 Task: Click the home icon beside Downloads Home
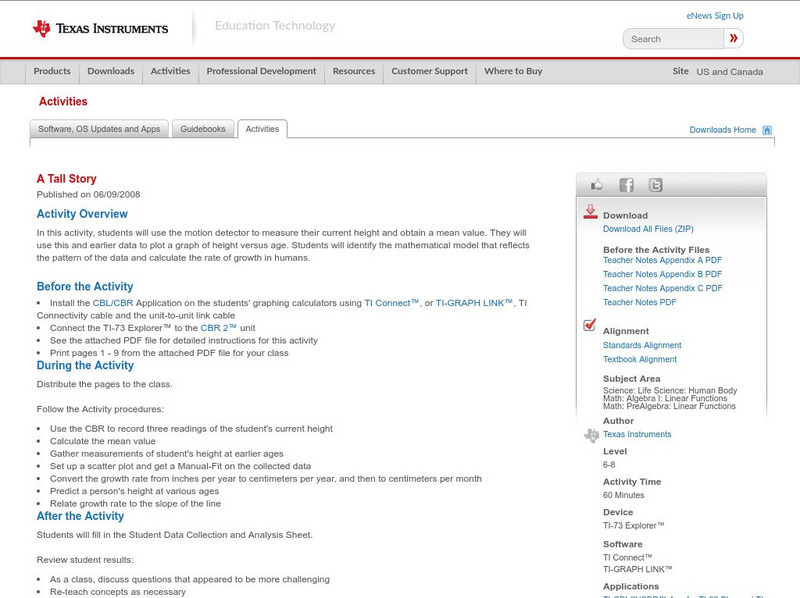(x=767, y=130)
